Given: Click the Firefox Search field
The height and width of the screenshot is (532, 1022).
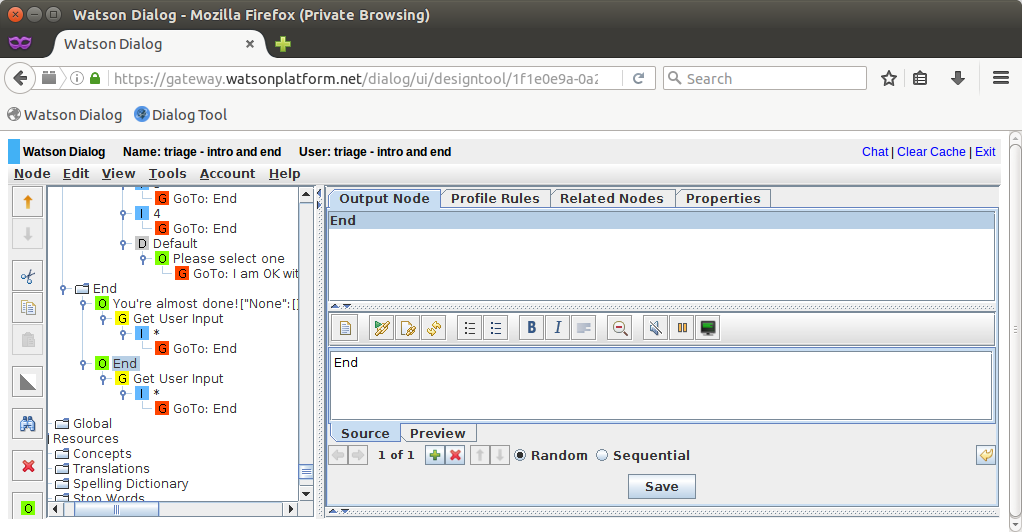Looking at the screenshot, I should (x=765, y=79).
